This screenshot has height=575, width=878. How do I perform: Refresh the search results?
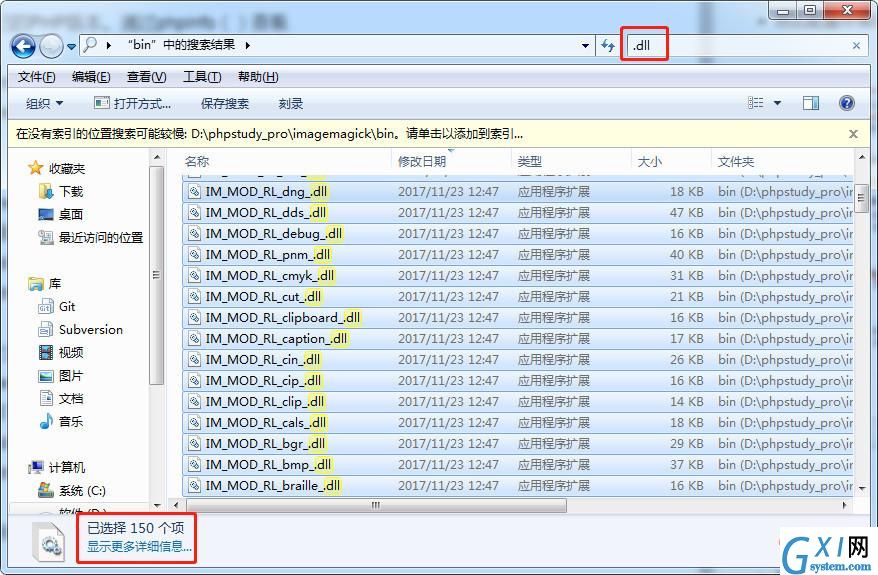(608, 45)
